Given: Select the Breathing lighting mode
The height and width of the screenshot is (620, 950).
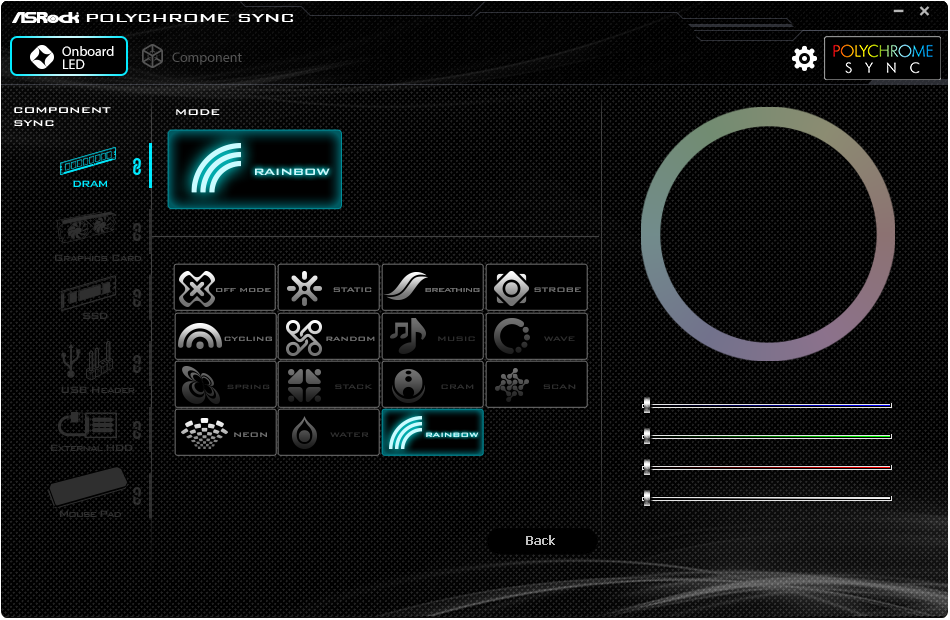Looking at the screenshot, I should click(433, 288).
